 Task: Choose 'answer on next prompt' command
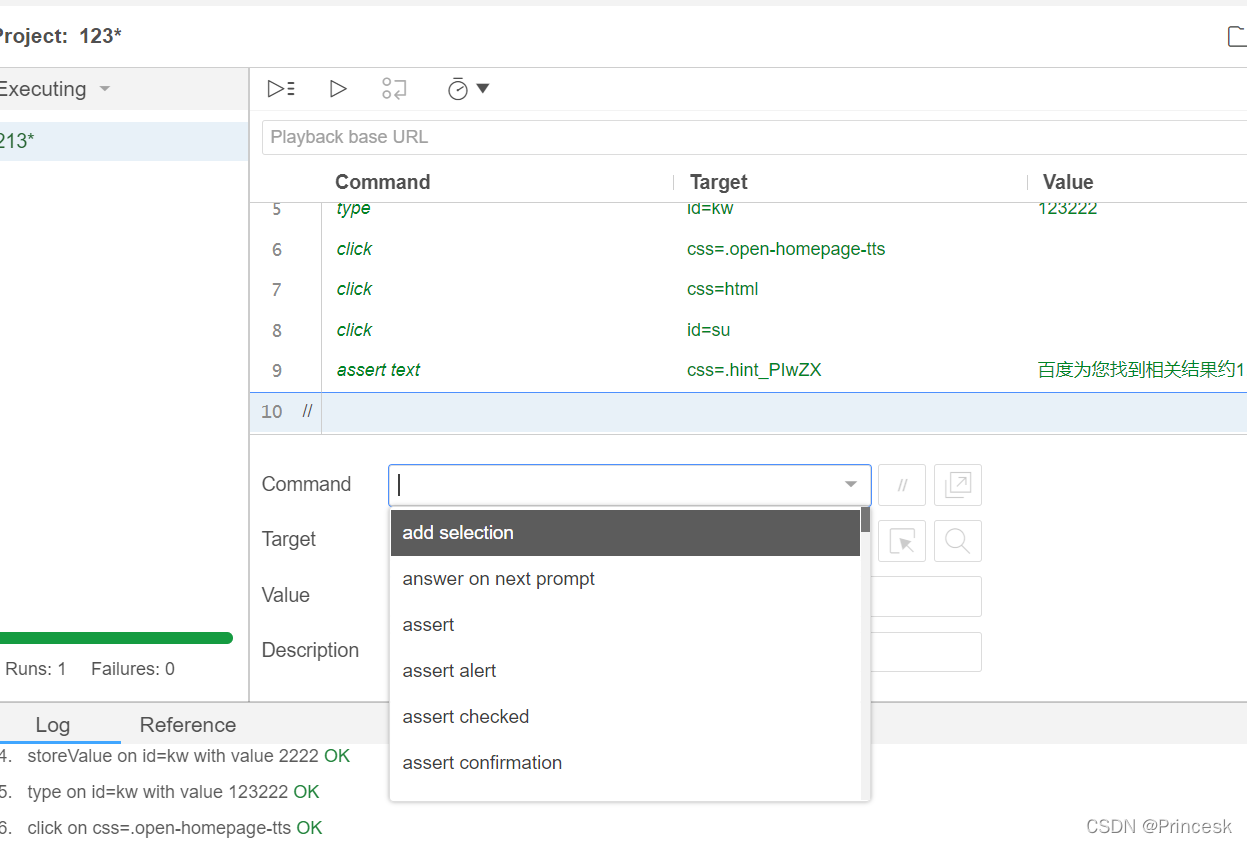(x=625, y=579)
